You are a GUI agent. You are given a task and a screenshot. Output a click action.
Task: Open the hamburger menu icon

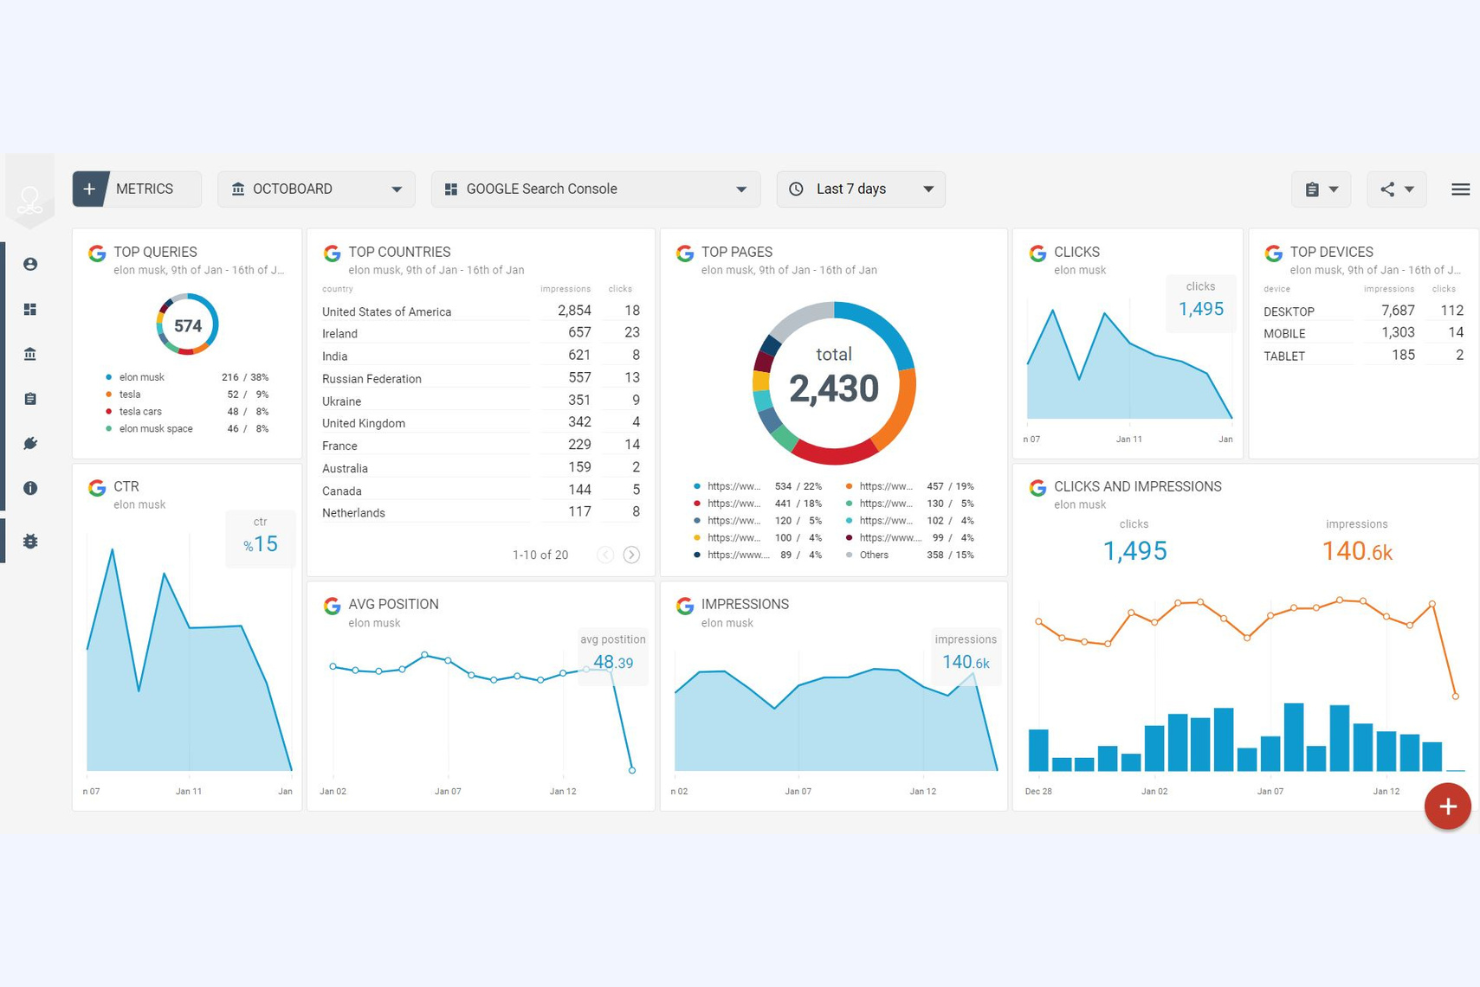(x=1460, y=189)
